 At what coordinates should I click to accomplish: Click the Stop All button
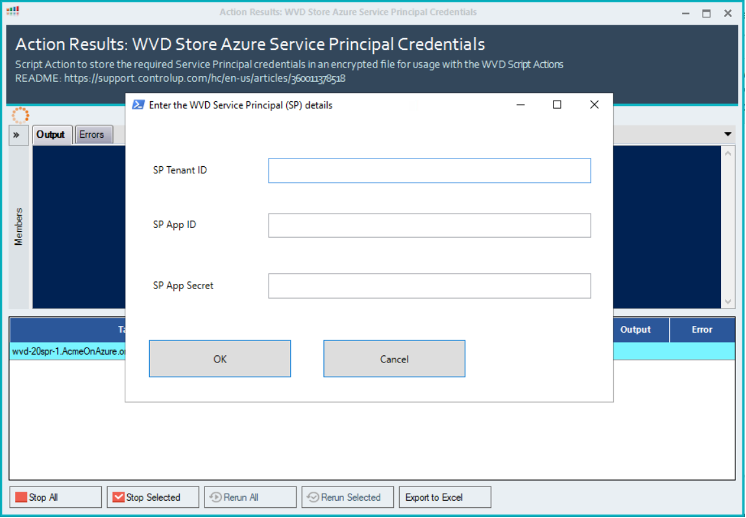click(55, 497)
